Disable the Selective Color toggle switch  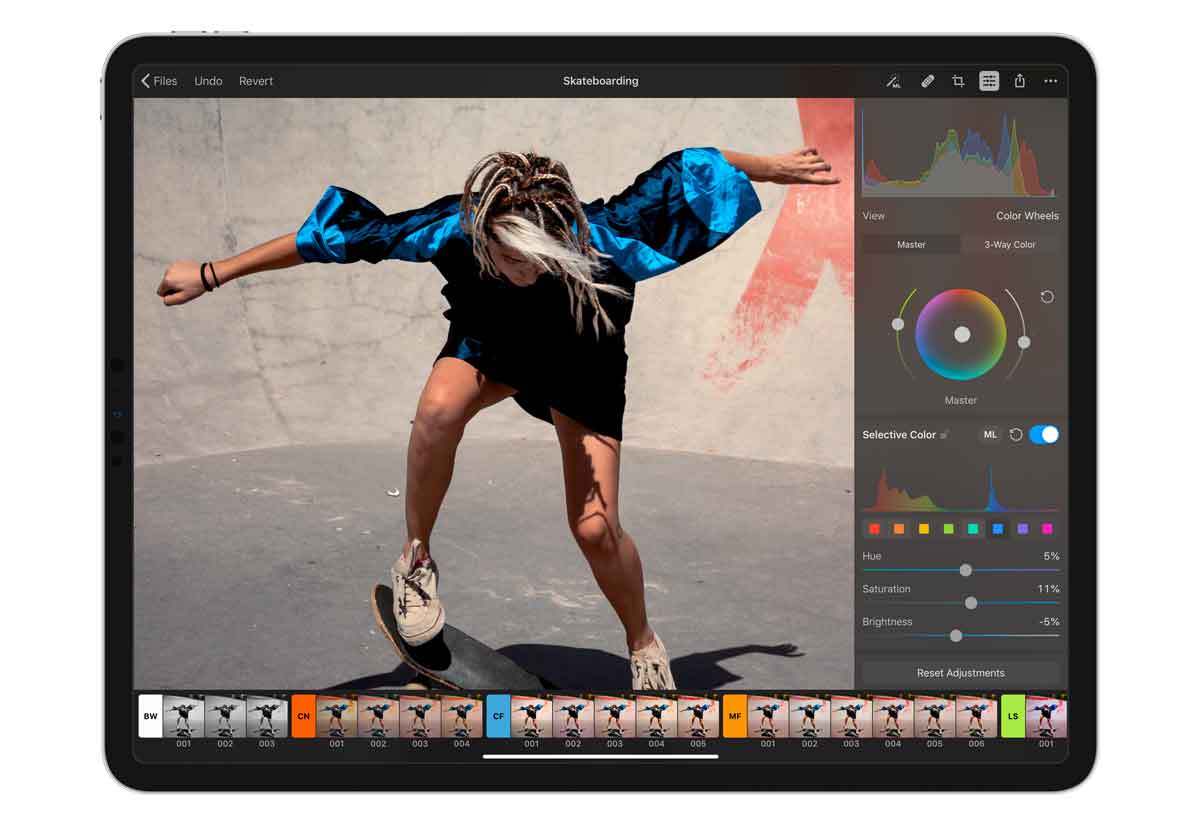[1043, 435]
